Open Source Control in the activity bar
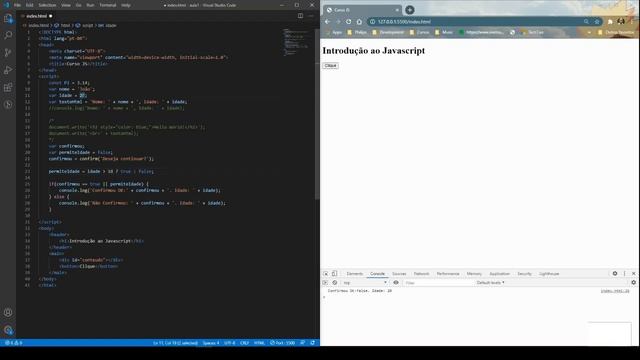The image size is (640, 360). (8, 53)
